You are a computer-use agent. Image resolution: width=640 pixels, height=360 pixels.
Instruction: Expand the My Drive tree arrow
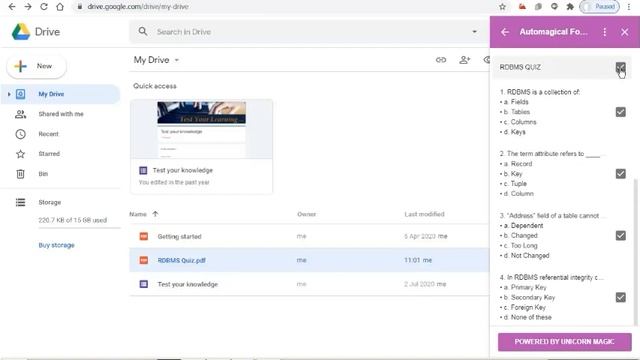9,94
